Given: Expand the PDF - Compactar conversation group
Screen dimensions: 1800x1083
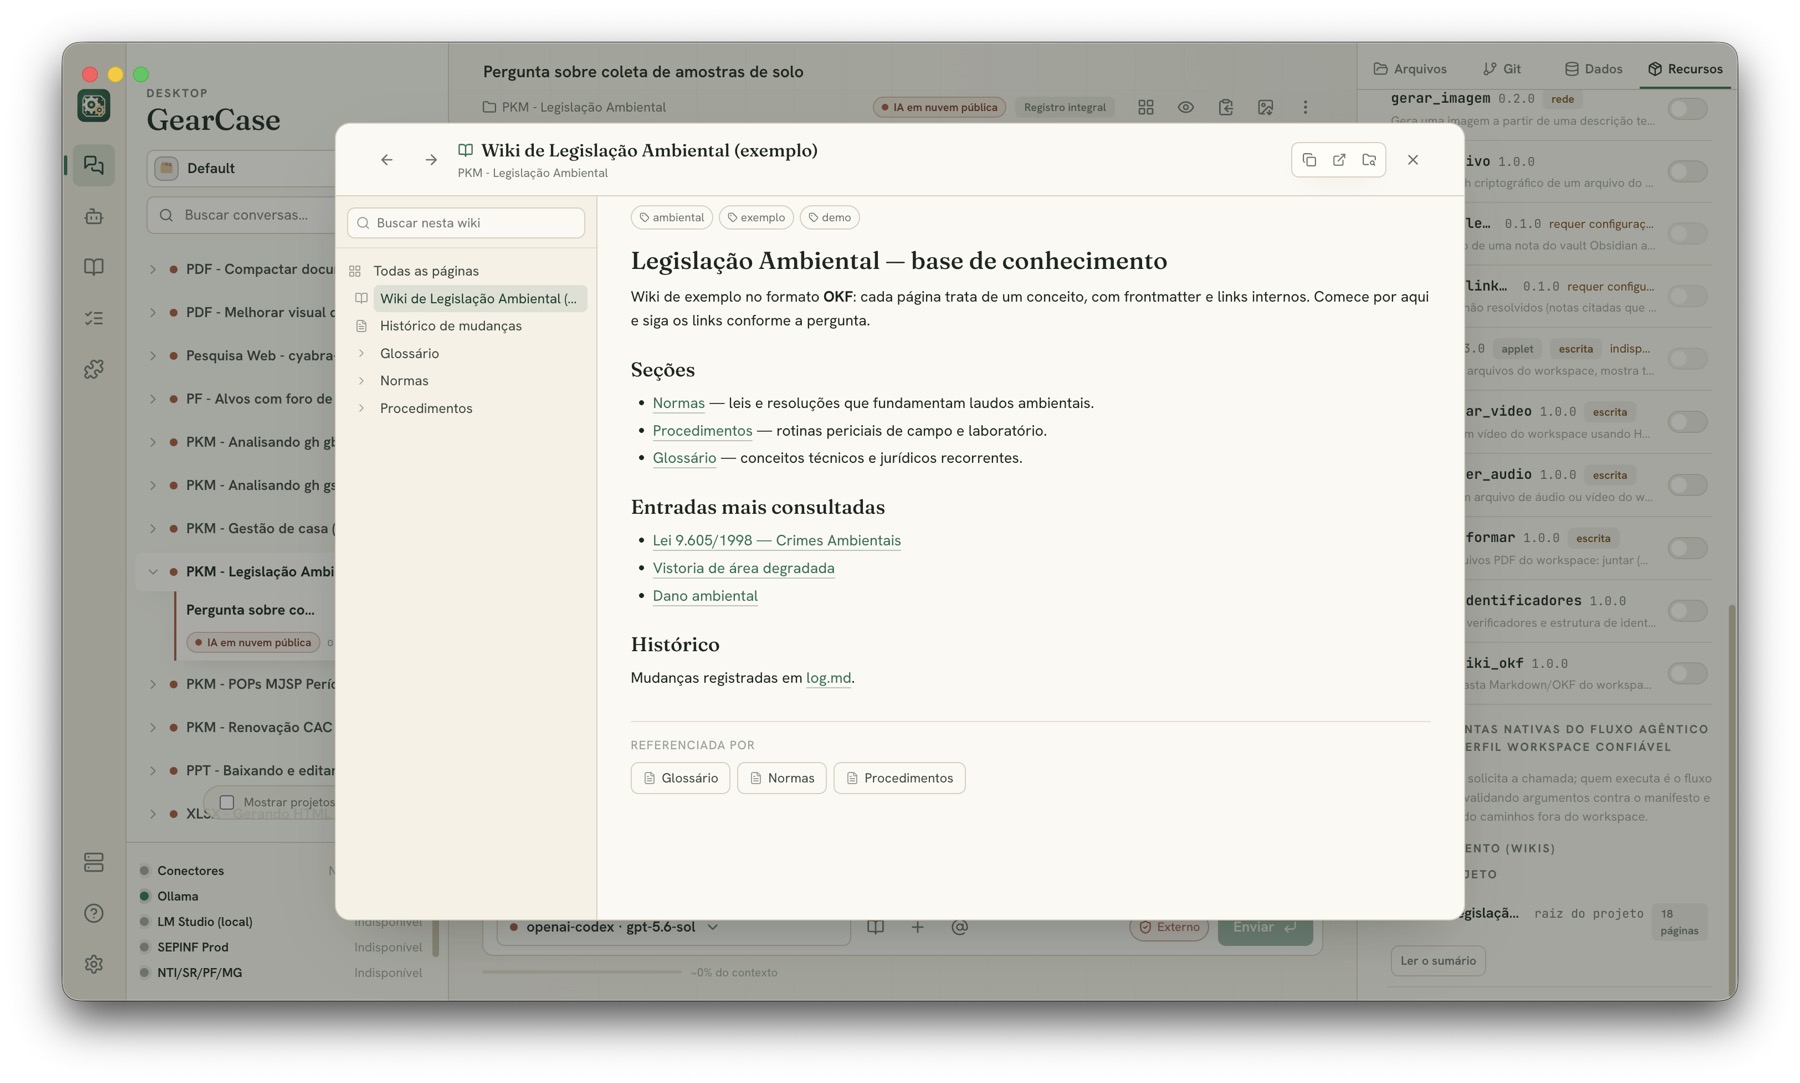Looking at the screenshot, I should coord(153,269).
